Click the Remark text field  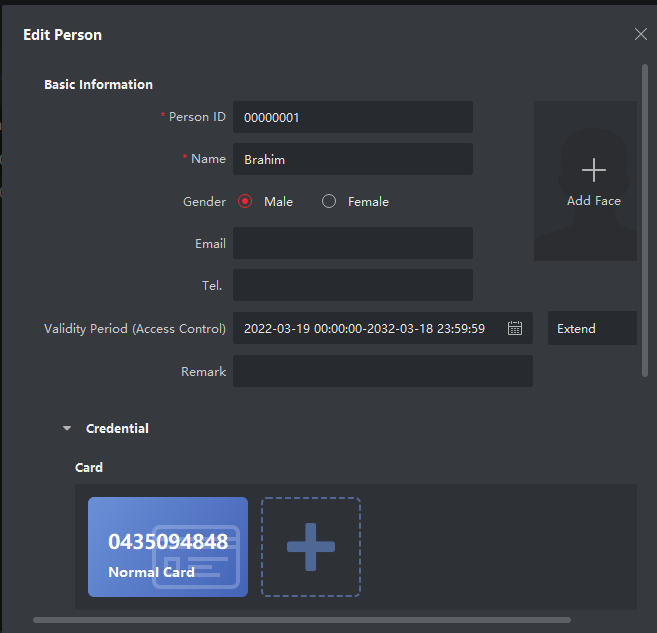(x=382, y=371)
